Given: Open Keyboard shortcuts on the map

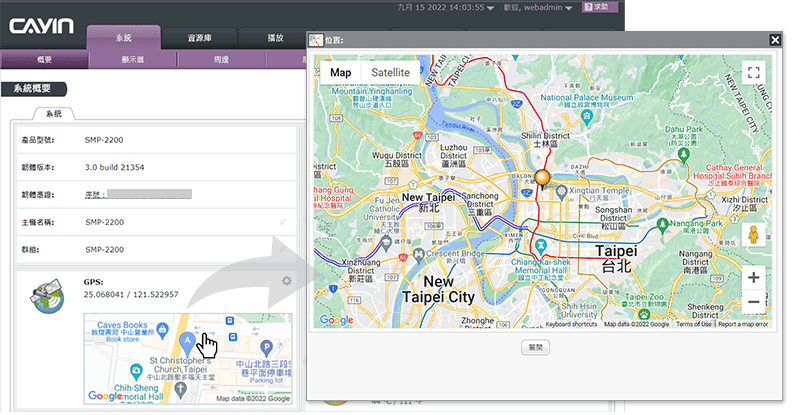Looking at the screenshot, I should pyautogui.click(x=571, y=324).
